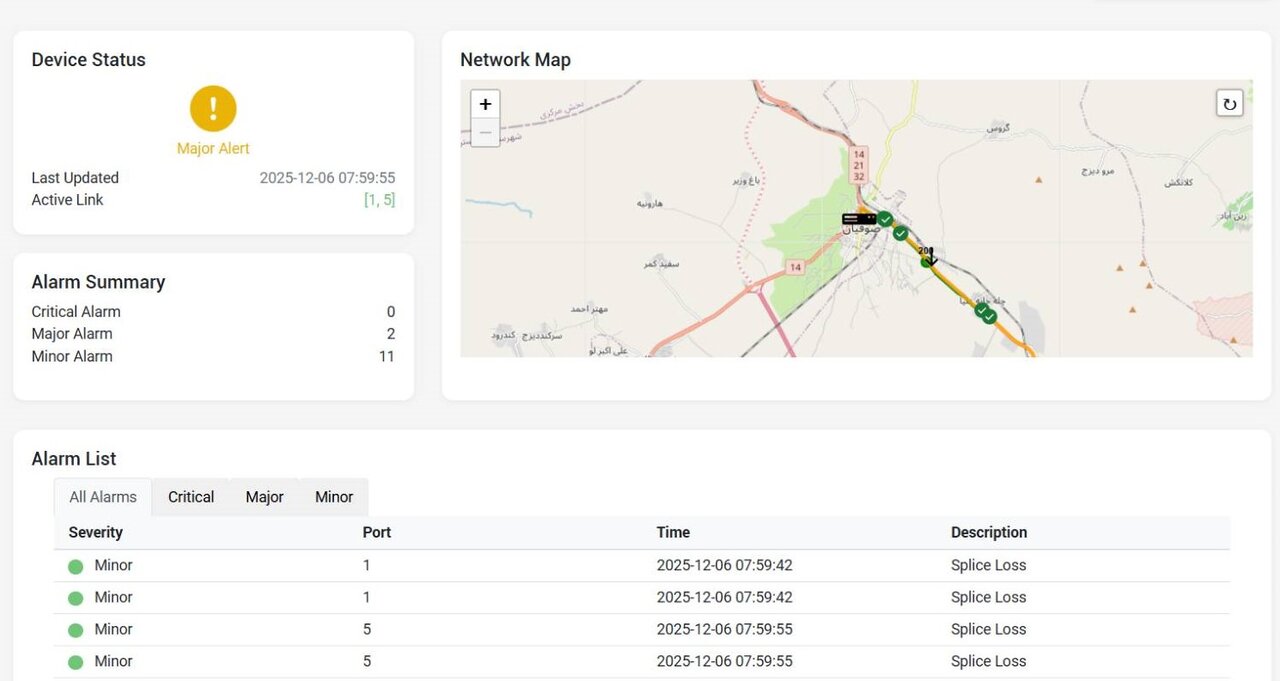This screenshot has width=1280, height=681.
Task: Zoom in on the Network Map
Action: pos(485,105)
